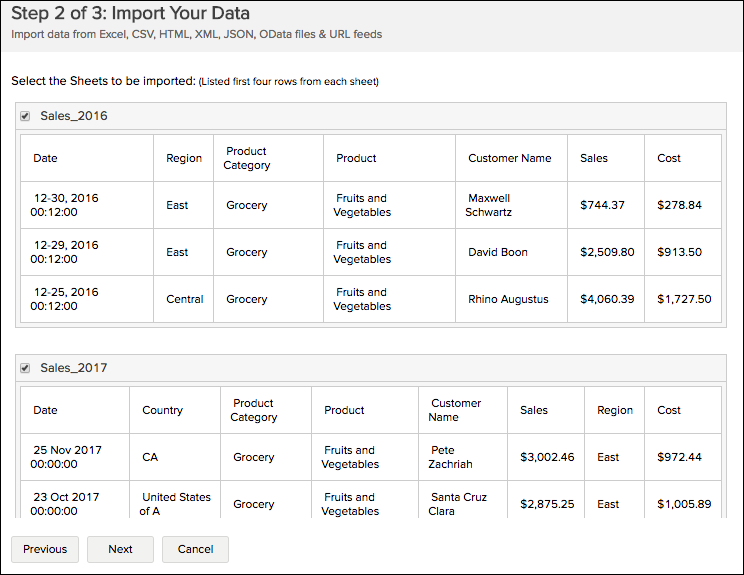
Task: Click the David Boon customer cell
Action: tap(497, 252)
